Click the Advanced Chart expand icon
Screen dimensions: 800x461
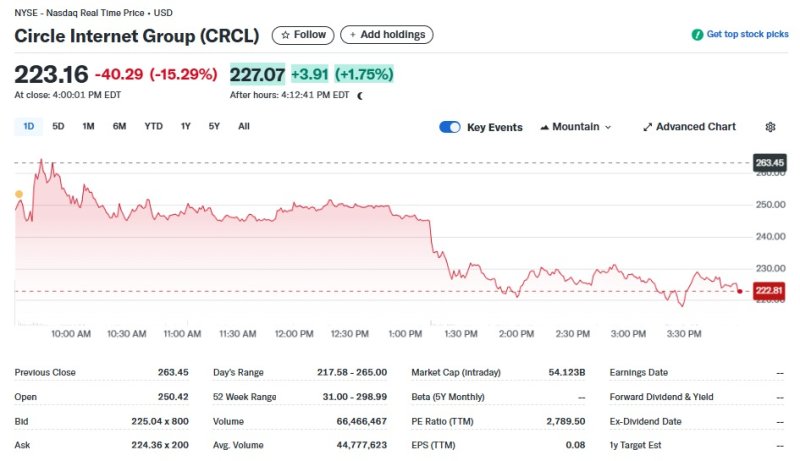pos(647,127)
